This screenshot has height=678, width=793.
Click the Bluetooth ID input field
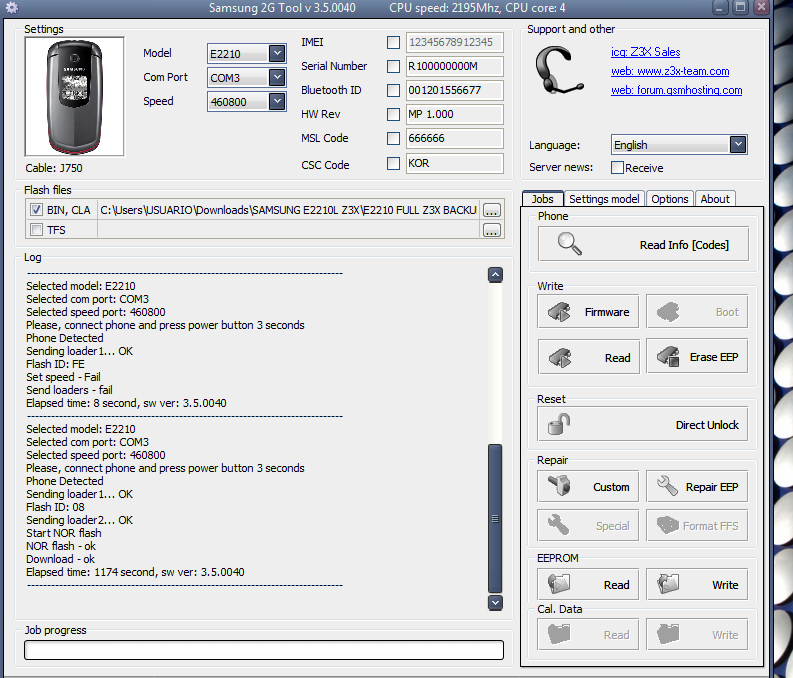(455, 91)
